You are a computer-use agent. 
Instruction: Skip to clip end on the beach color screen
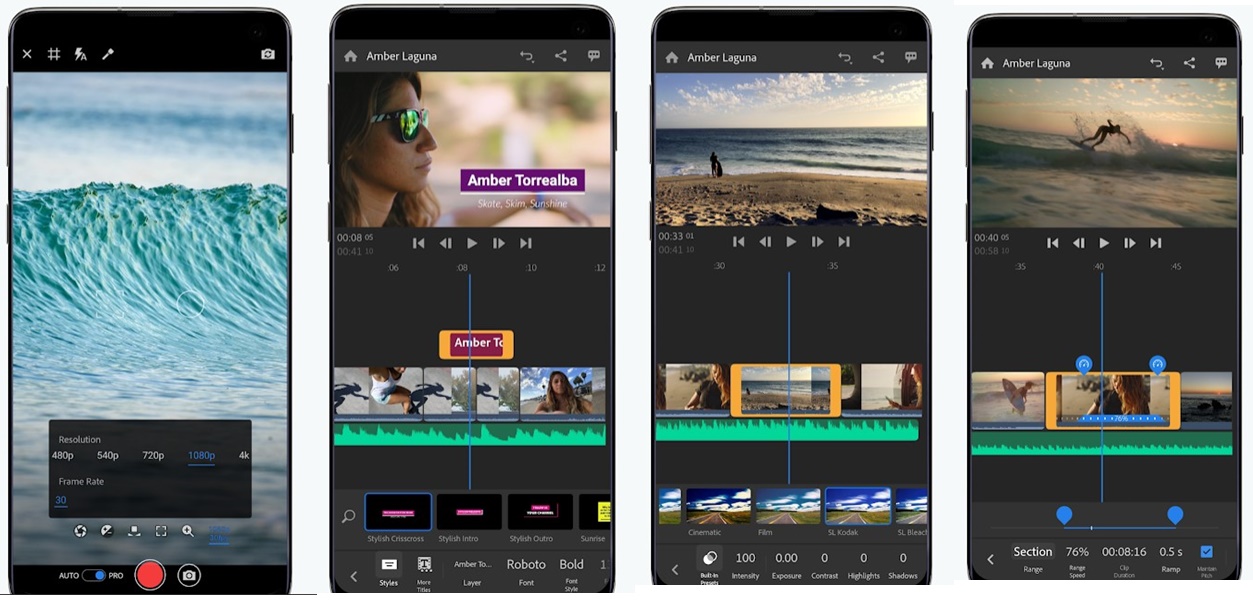pos(844,242)
